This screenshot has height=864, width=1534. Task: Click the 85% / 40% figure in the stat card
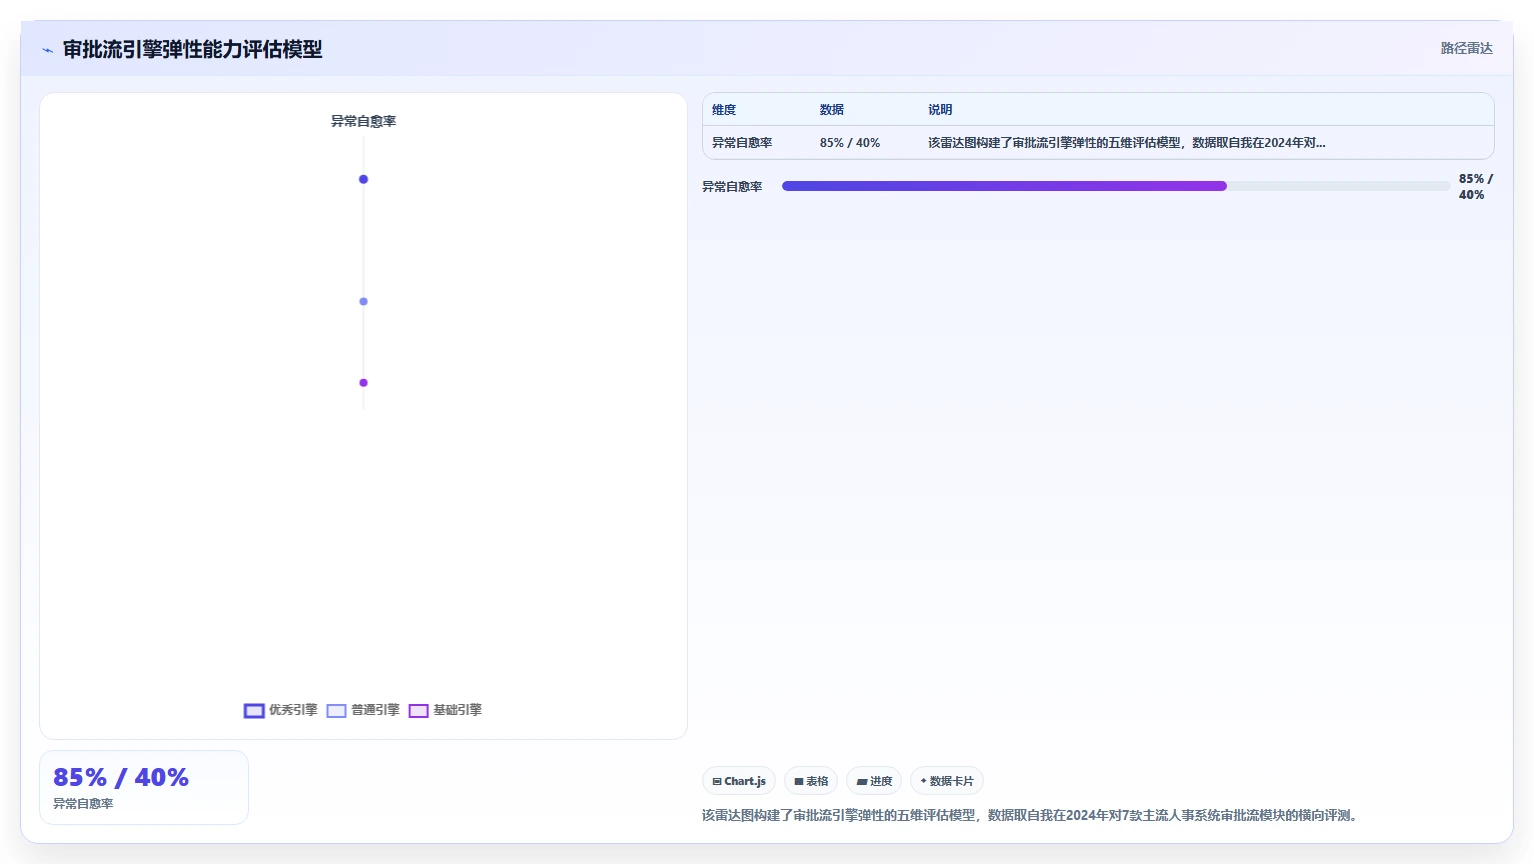121,778
